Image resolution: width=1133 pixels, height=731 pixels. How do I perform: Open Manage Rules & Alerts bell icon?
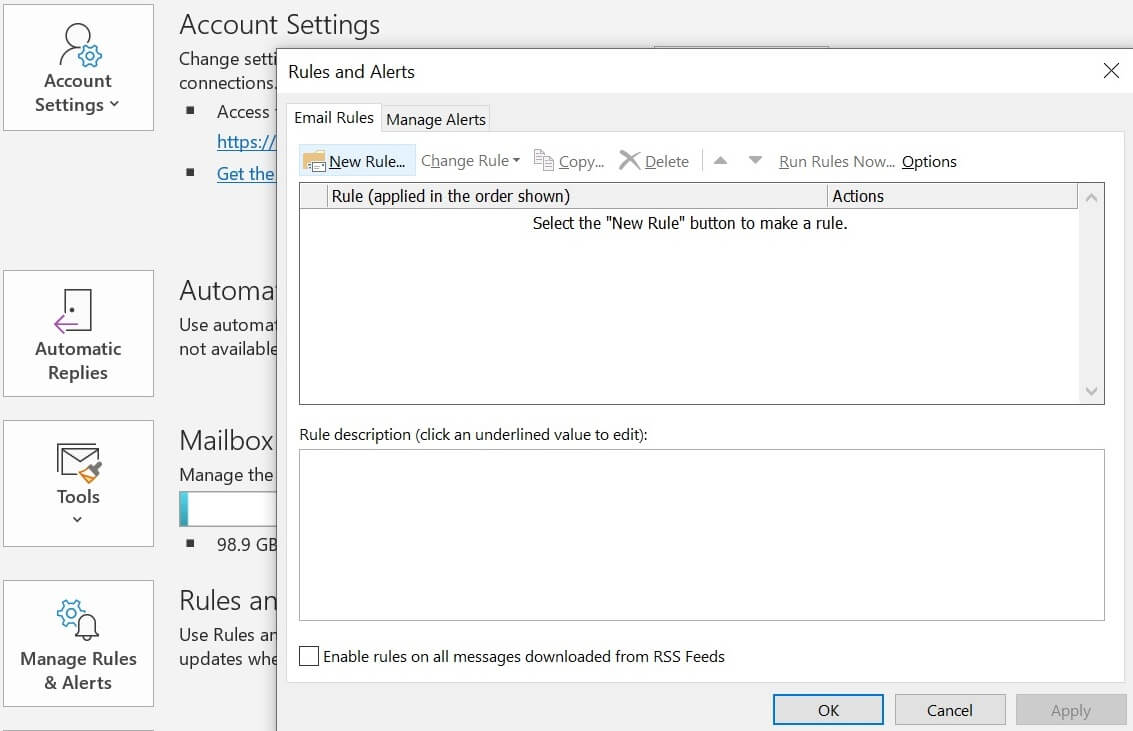[78, 620]
